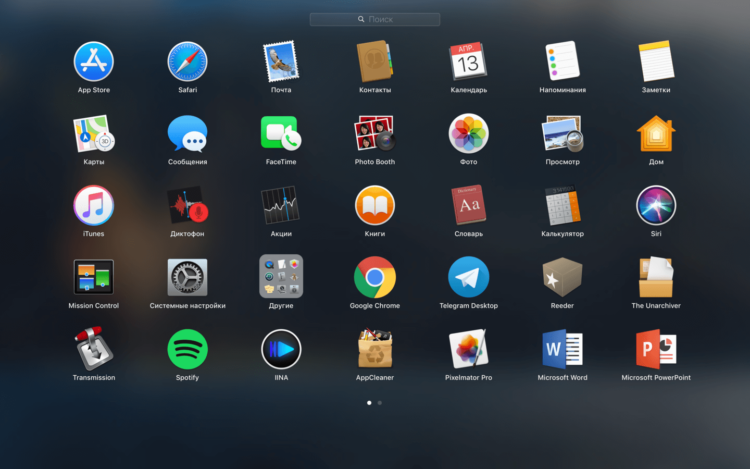Open Системные настройки preferences
750x469 pixels.
(x=188, y=277)
